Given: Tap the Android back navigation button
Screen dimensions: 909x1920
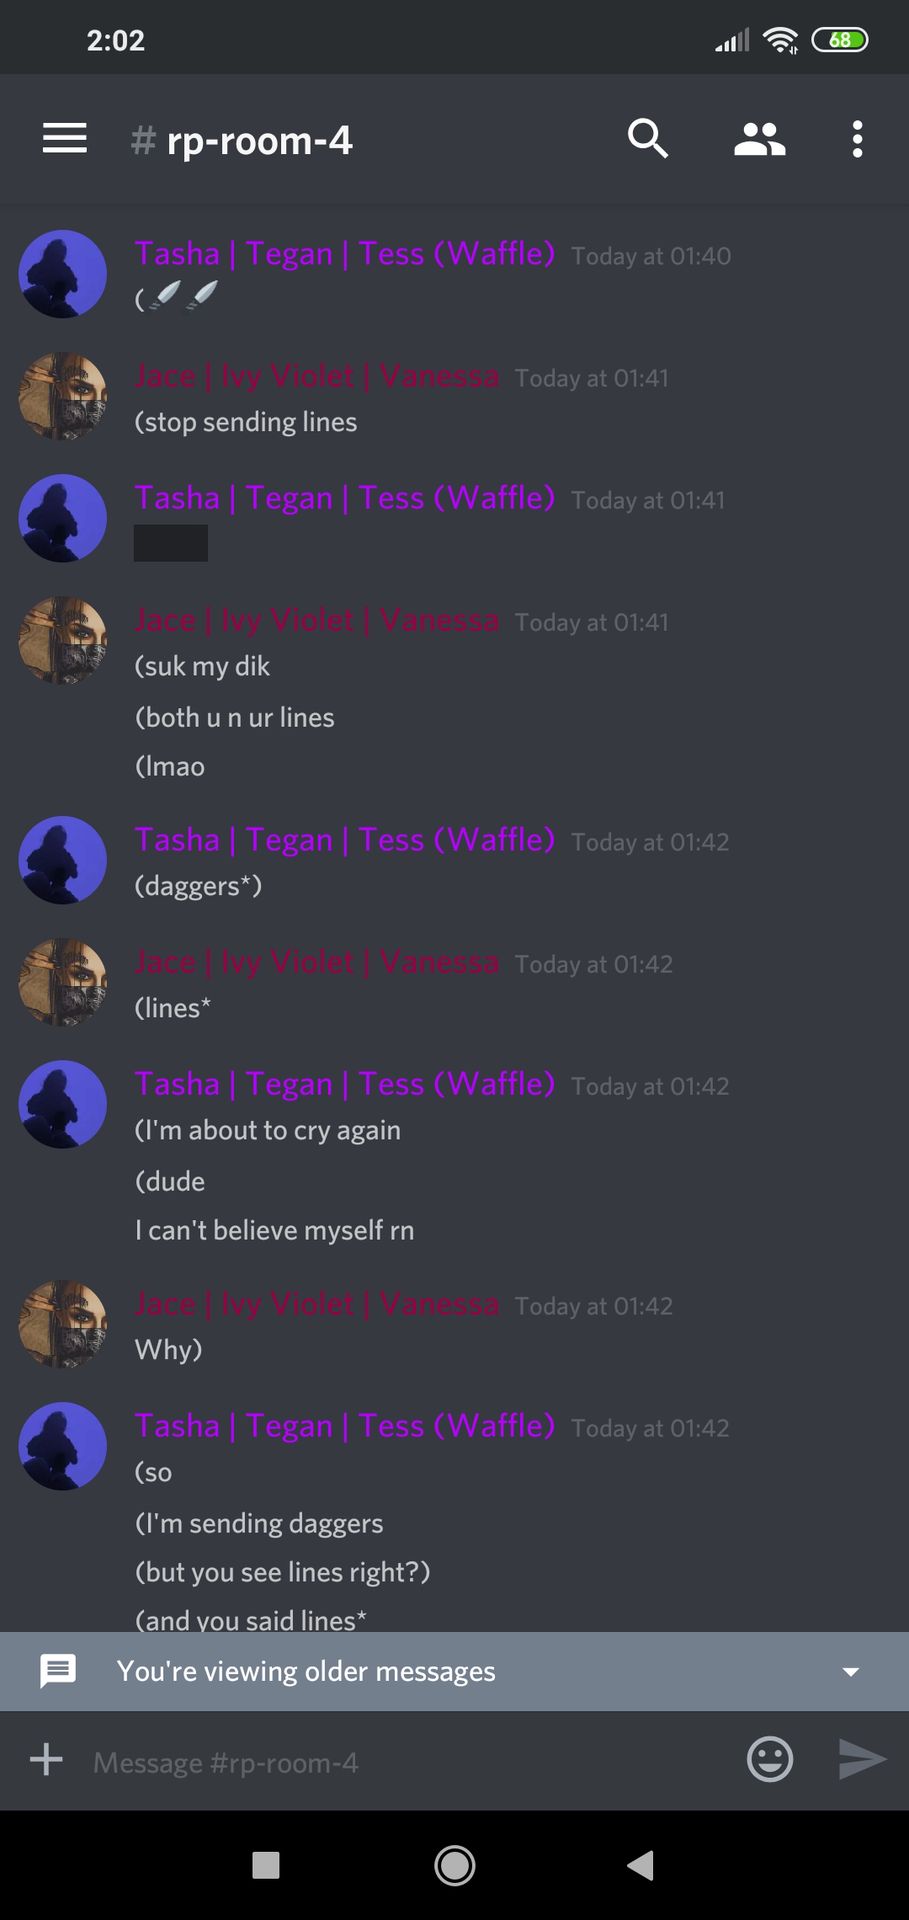Looking at the screenshot, I should (640, 1865).
